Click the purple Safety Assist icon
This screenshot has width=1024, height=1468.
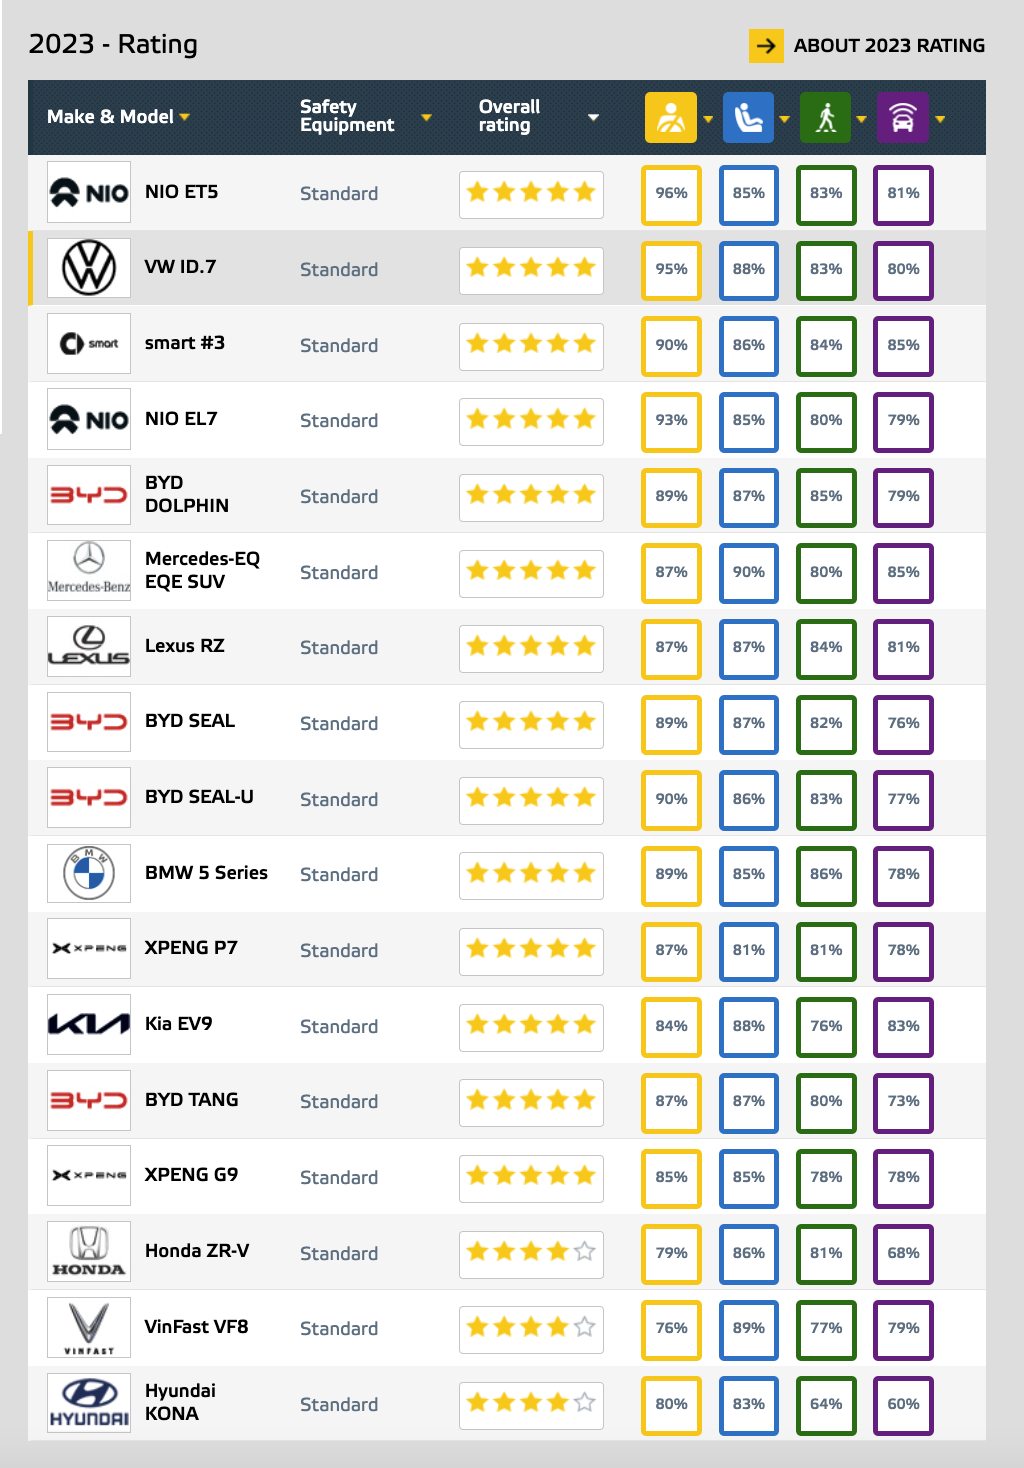(902, 118)
